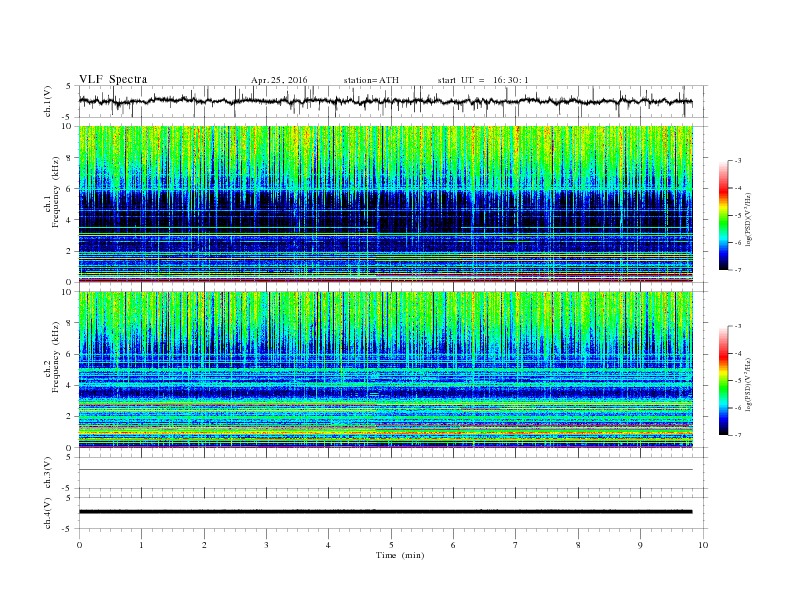The height and width of the screenshot is (612, 792).
Task: Click the "0" tick on the time axis
Action: 79,545
